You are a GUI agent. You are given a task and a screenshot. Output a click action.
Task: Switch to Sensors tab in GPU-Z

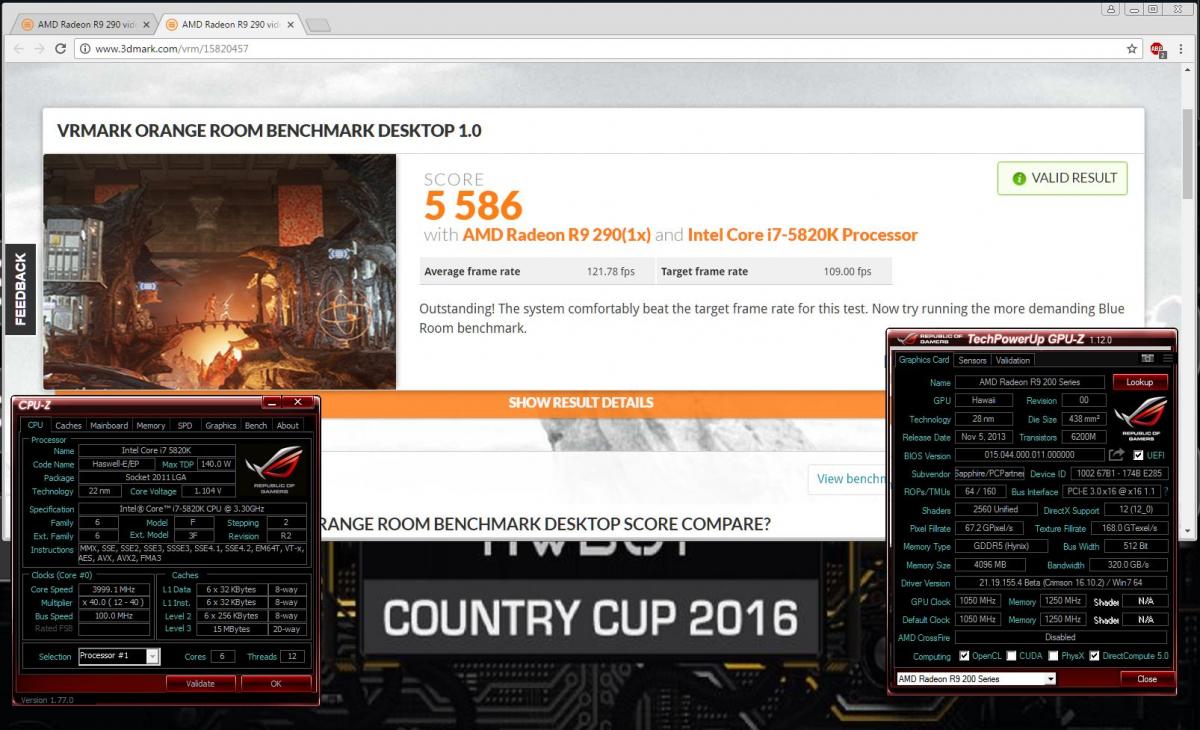tap(972, 360)
